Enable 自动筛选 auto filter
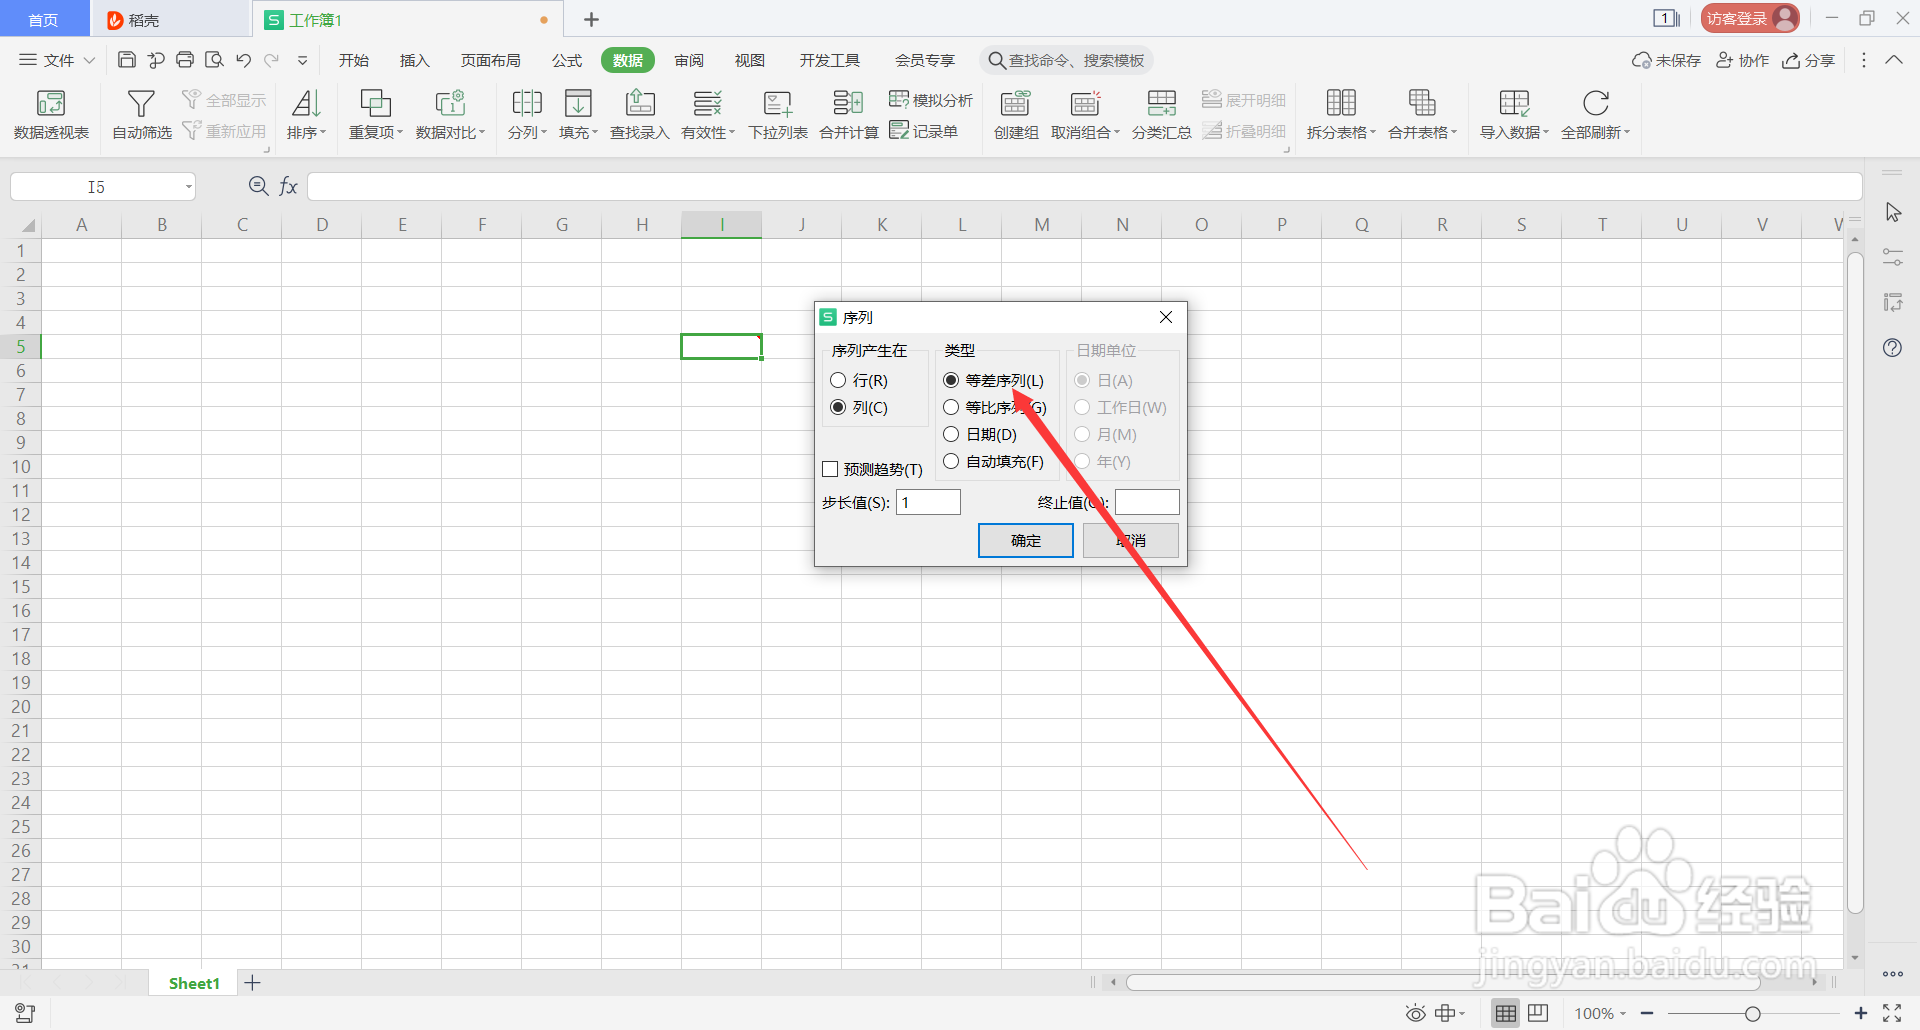This screenshot has width=1920, height=1030. click(141, 115)
